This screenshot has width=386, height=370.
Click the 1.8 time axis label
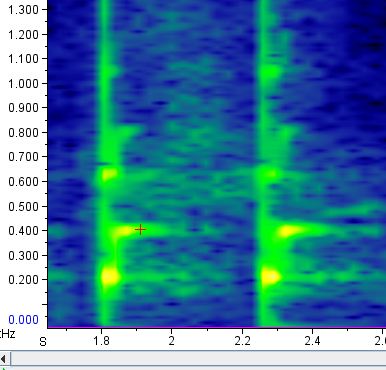102,341
